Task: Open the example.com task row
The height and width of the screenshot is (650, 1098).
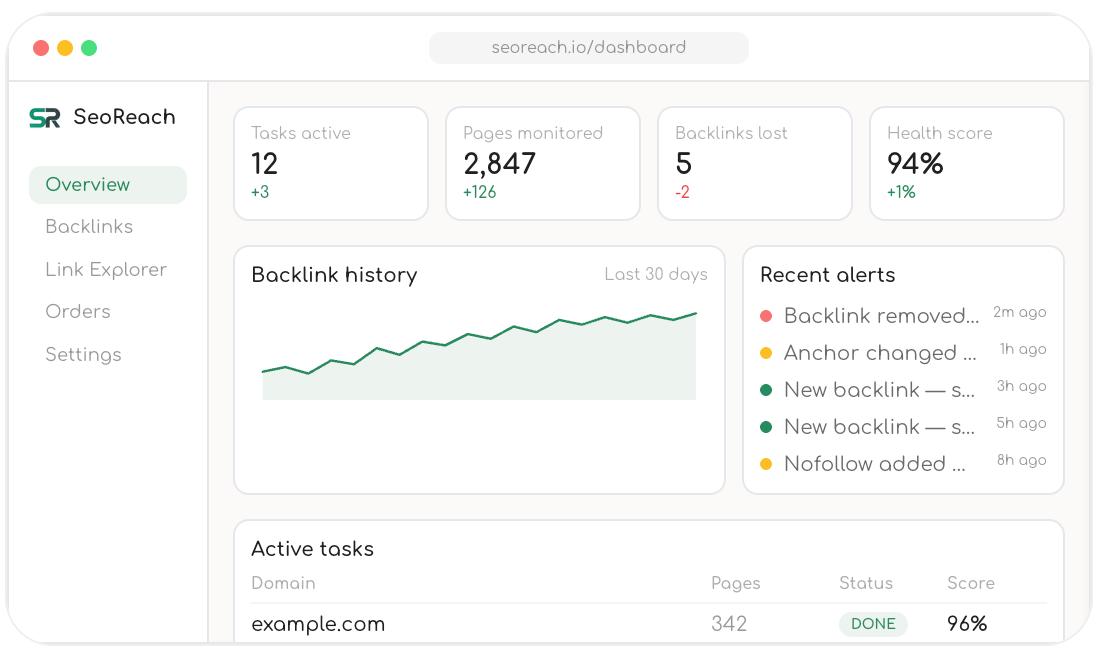Action: point(648,623)
